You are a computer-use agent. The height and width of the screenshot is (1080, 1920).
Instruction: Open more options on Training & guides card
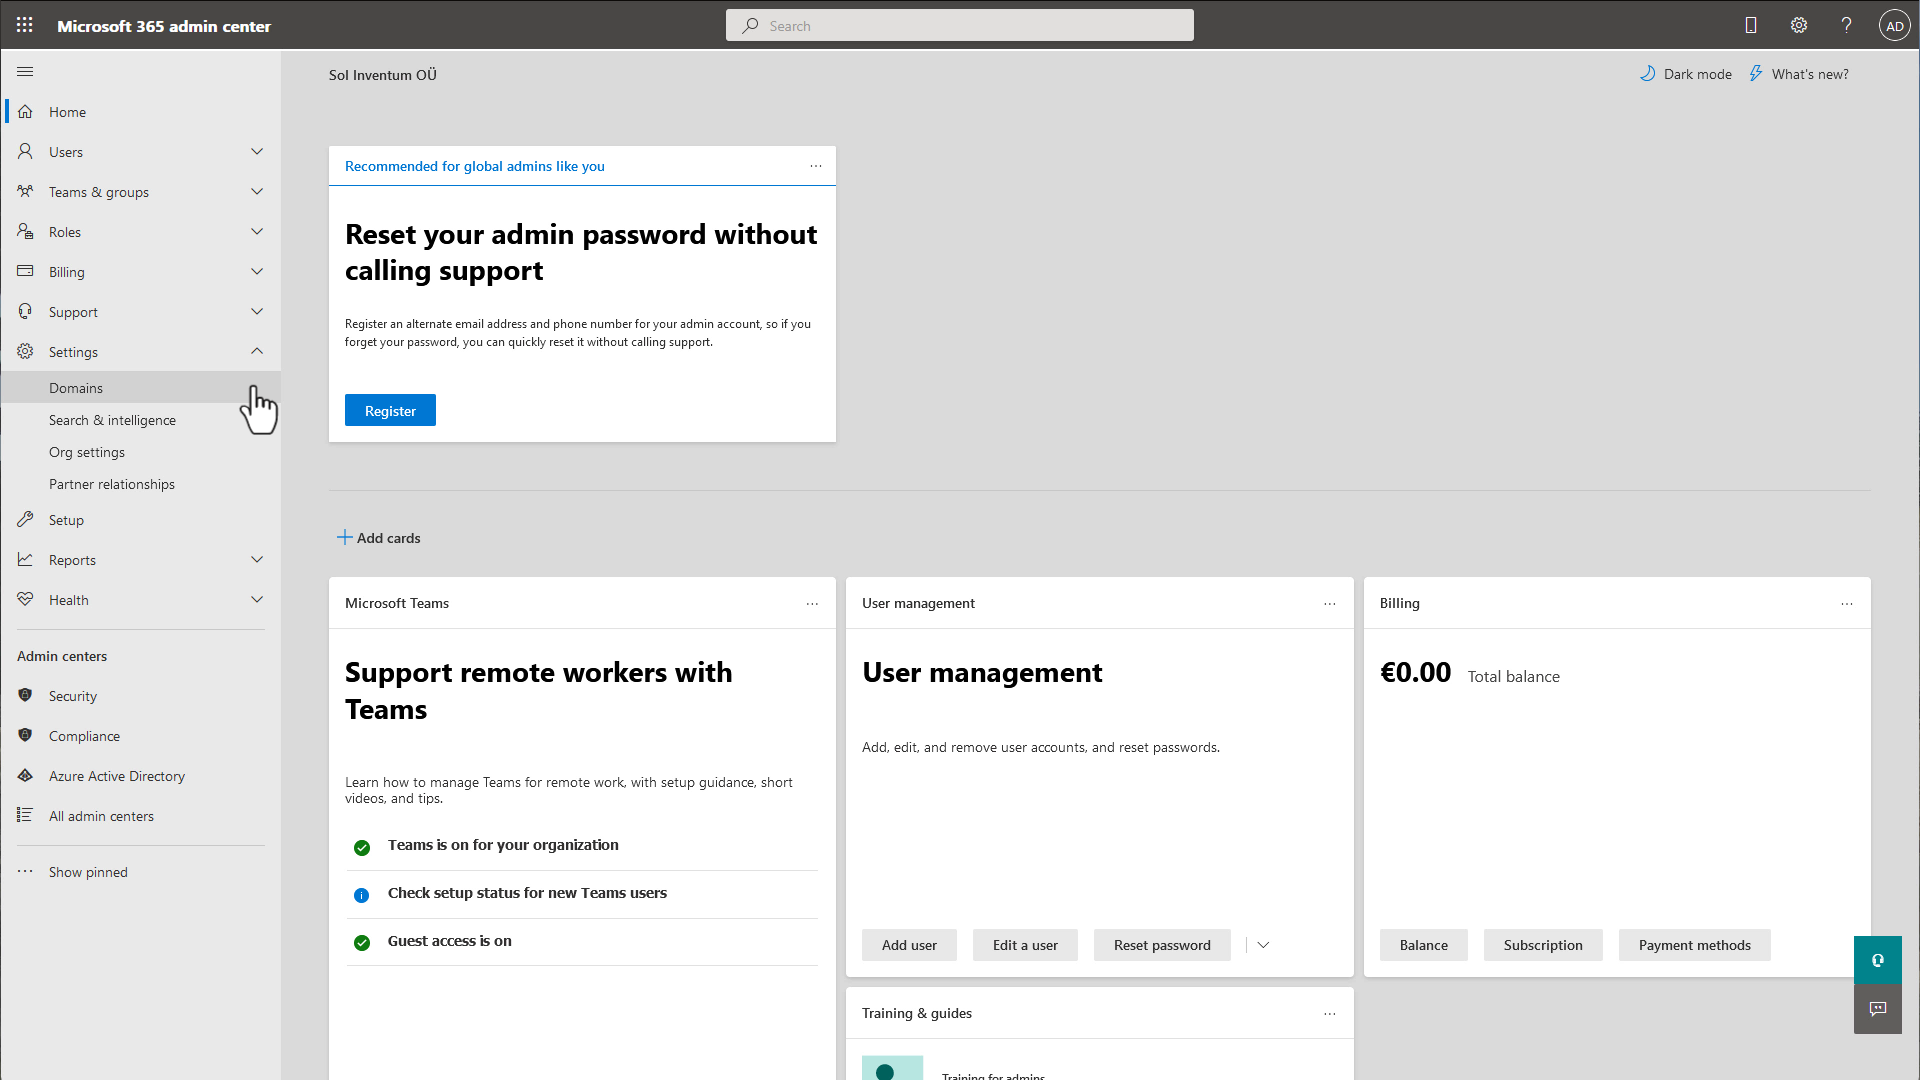pyautogui.click(x=1330, y=1014)
